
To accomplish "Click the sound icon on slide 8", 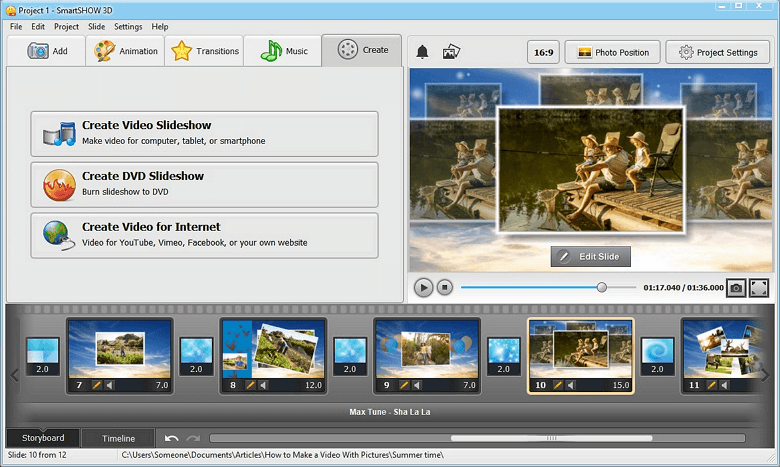I will [264, 385].
